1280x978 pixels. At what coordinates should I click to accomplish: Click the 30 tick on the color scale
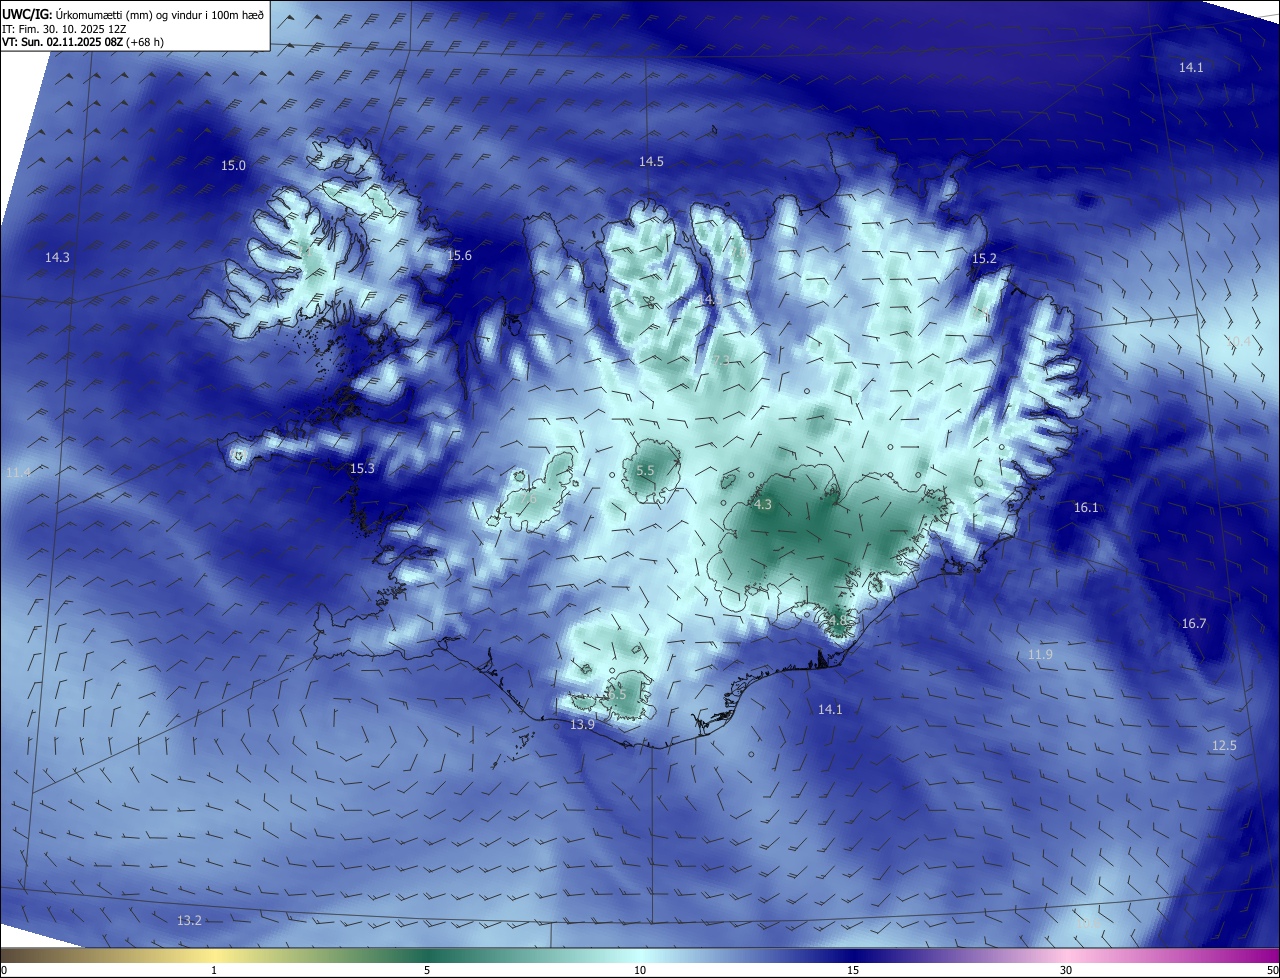(x=1066, y=970)
